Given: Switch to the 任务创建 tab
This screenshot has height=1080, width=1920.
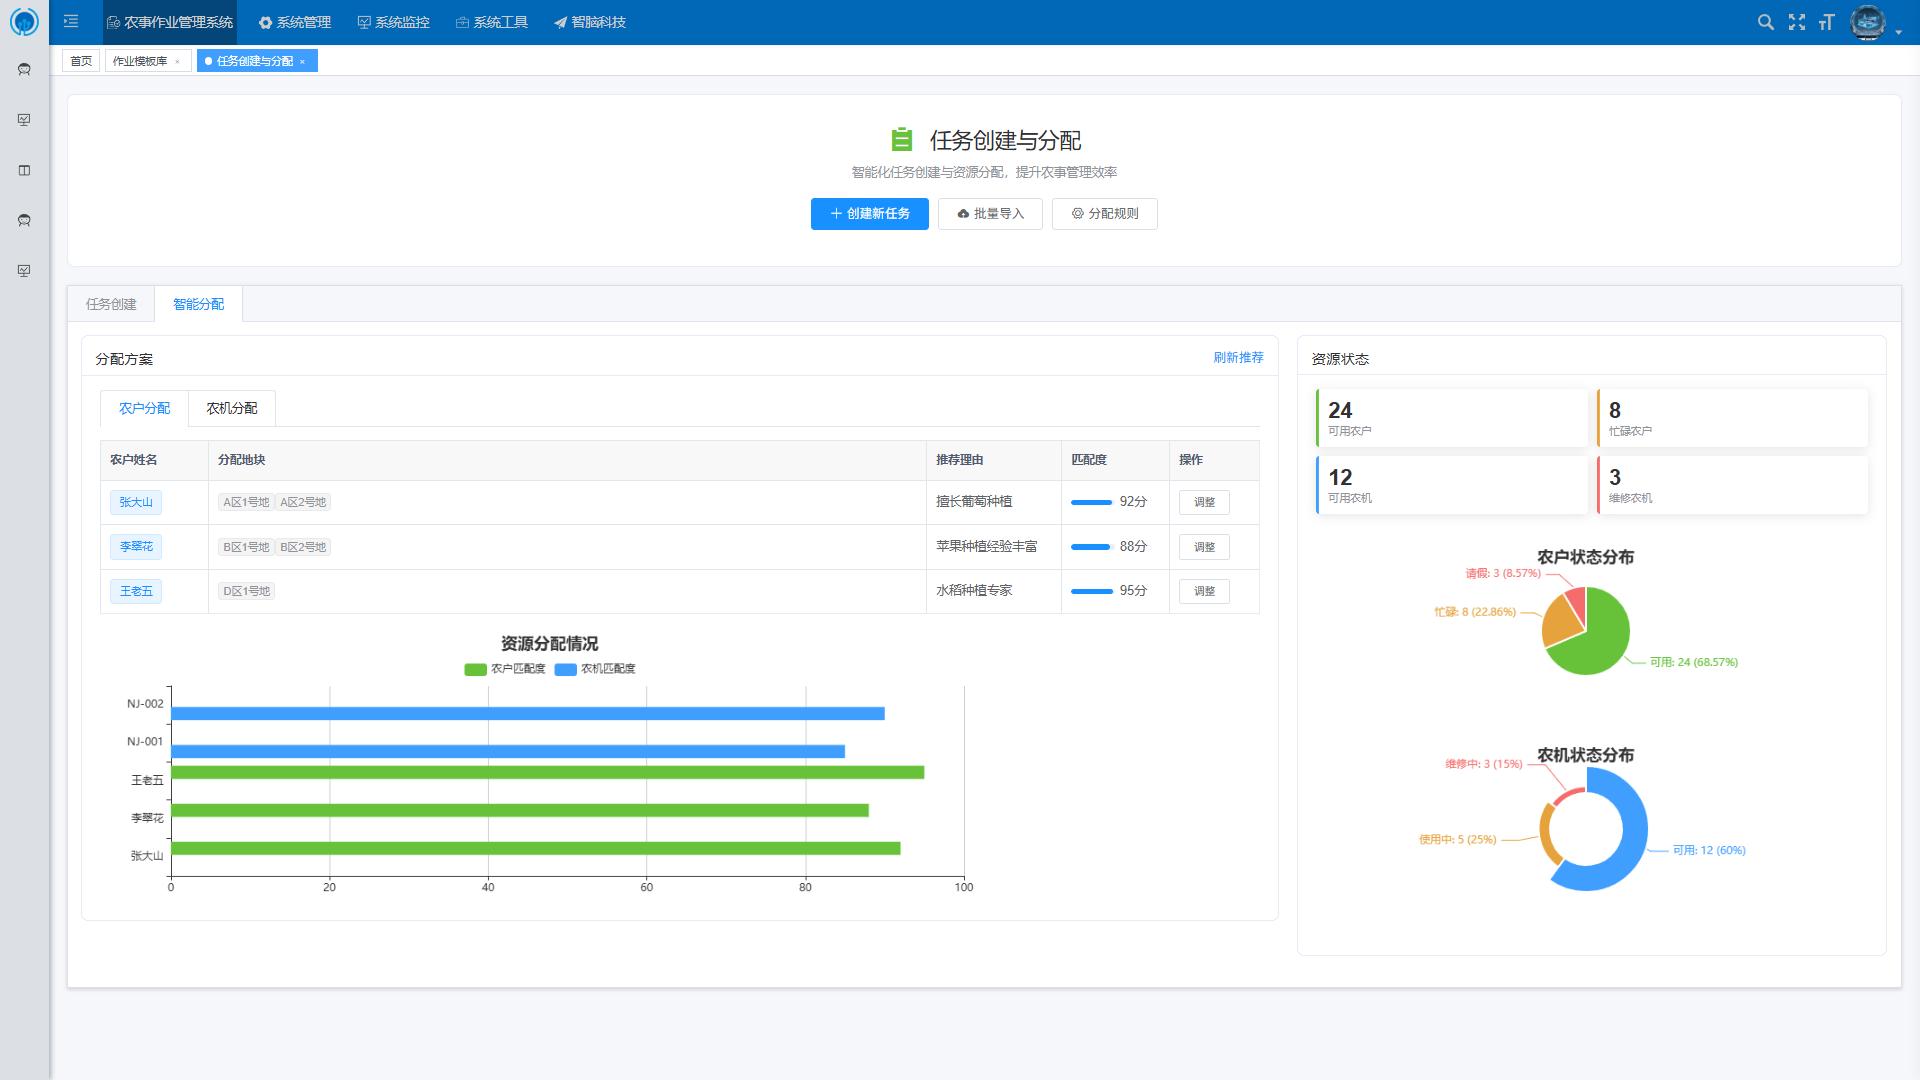Looking at the screenshot, I should [111, 304].
